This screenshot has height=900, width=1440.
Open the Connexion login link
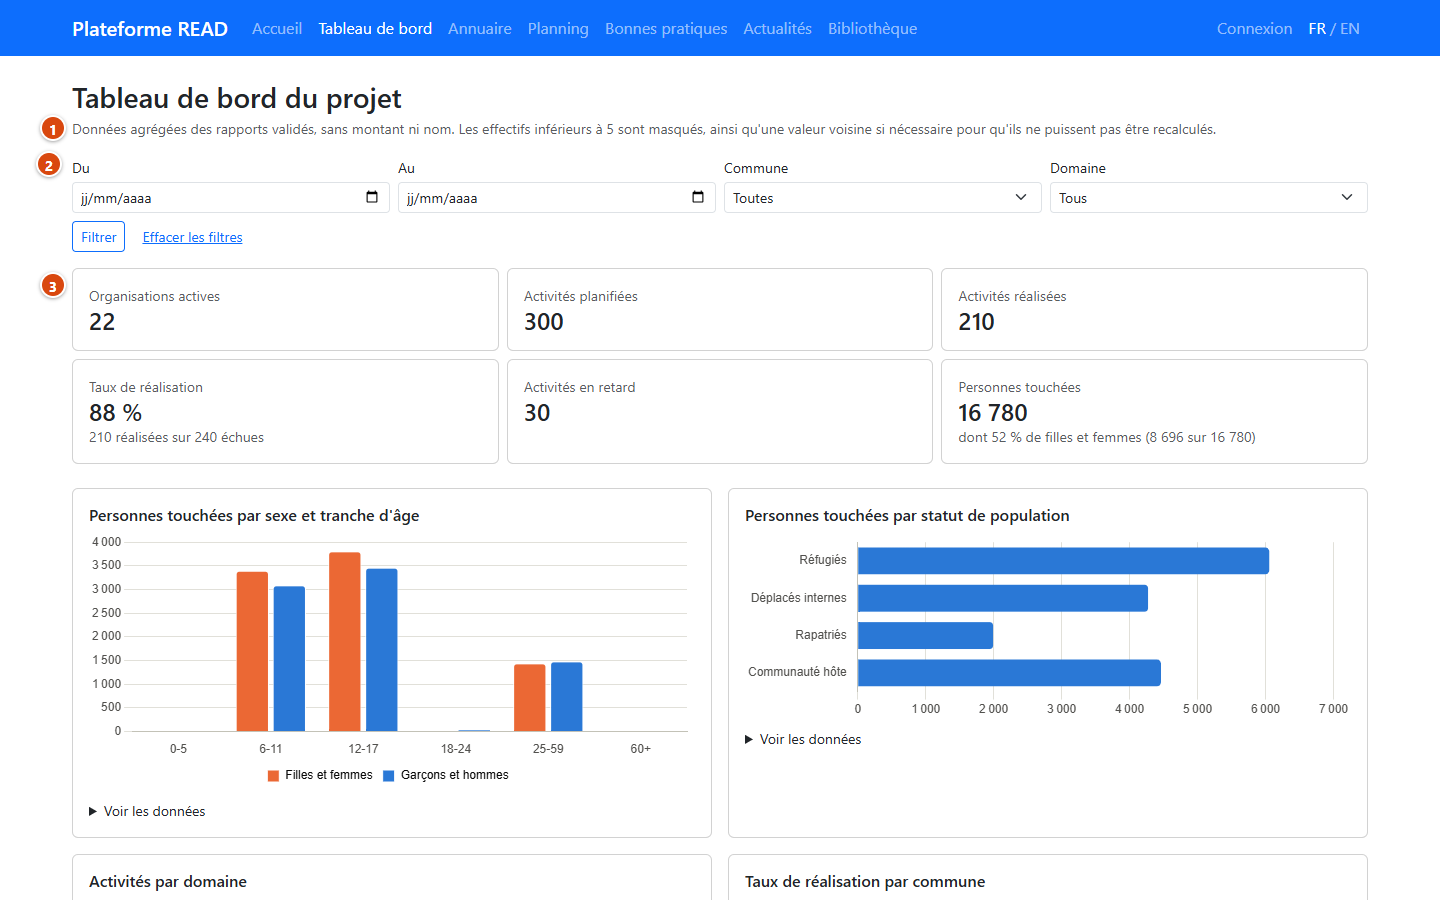pyautogui.click(x=1254, y=28)
